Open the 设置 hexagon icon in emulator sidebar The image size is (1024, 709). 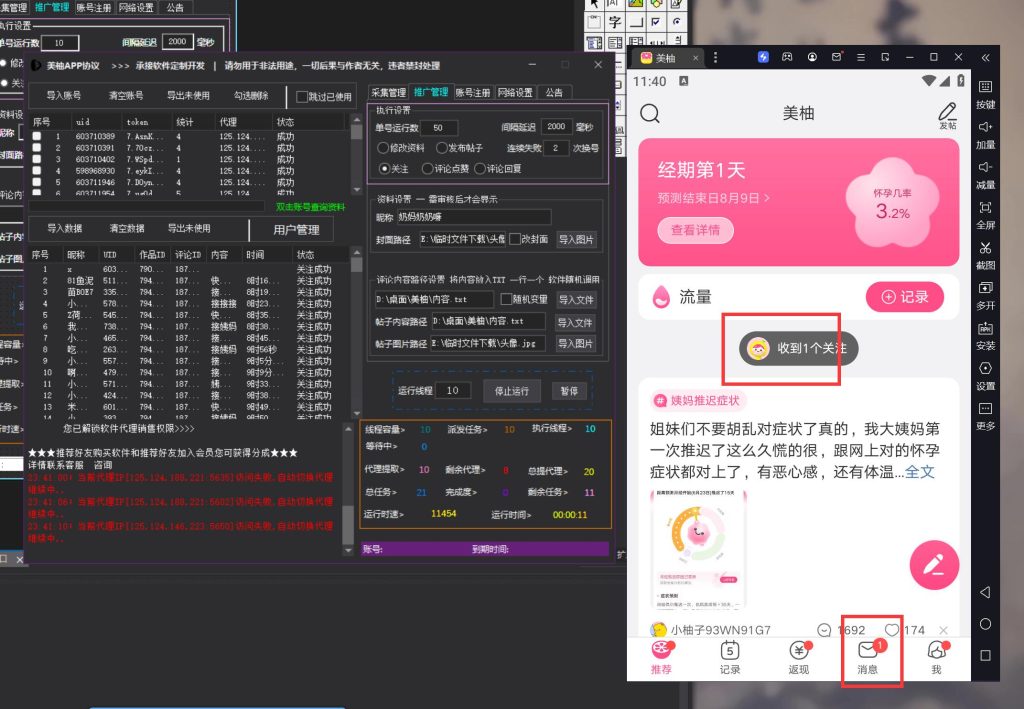pyautogui.click(x=985, y=369)
